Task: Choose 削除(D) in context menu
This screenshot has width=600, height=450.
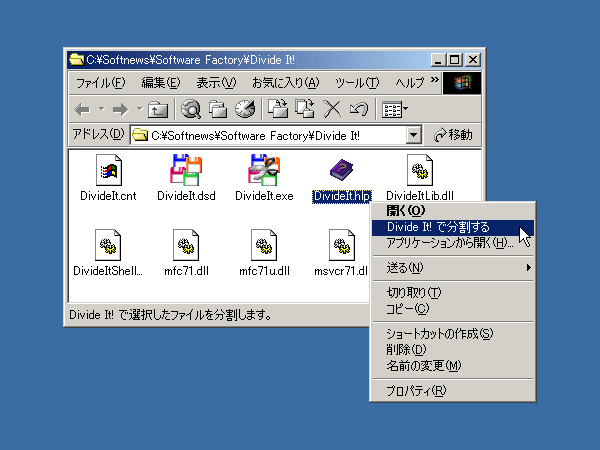Action: (453, 350)
